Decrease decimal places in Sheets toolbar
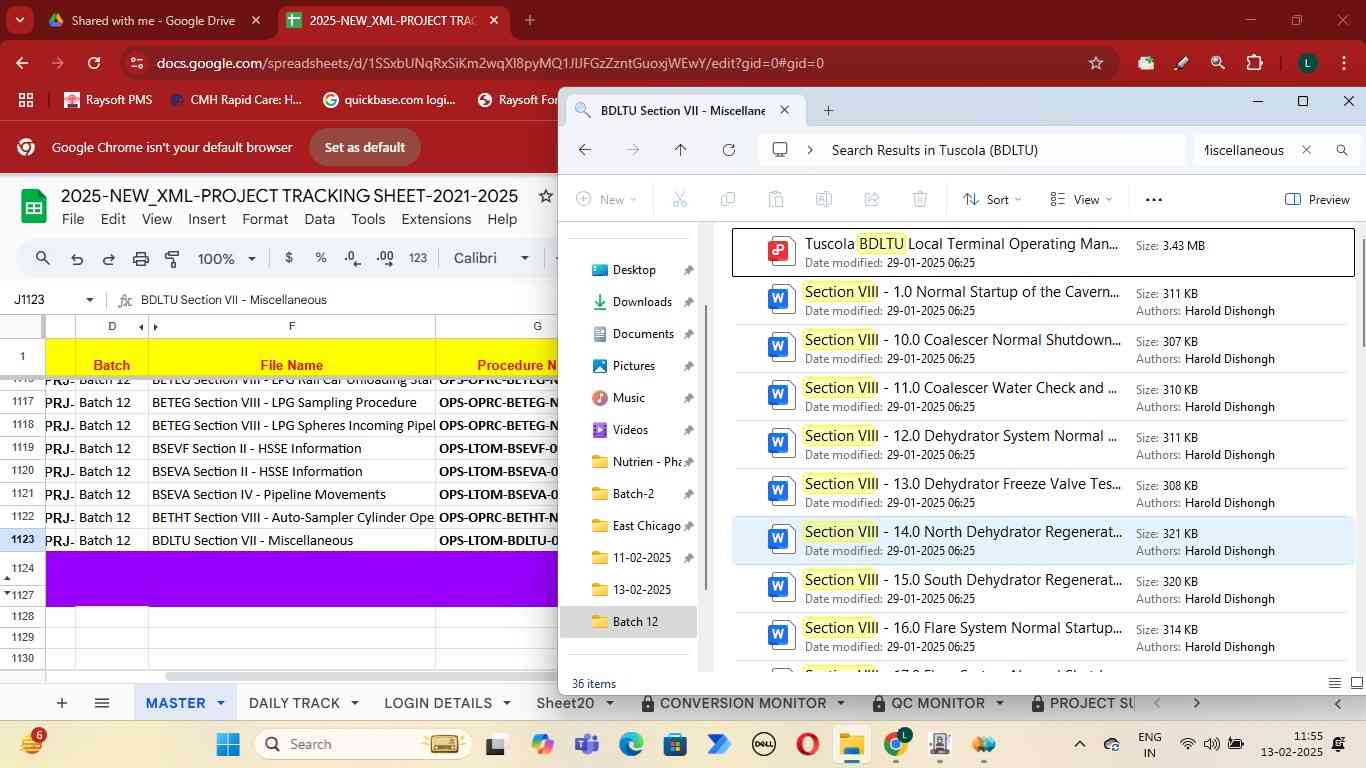Screen dimensions: 1366x768 (x=352, y=258)
